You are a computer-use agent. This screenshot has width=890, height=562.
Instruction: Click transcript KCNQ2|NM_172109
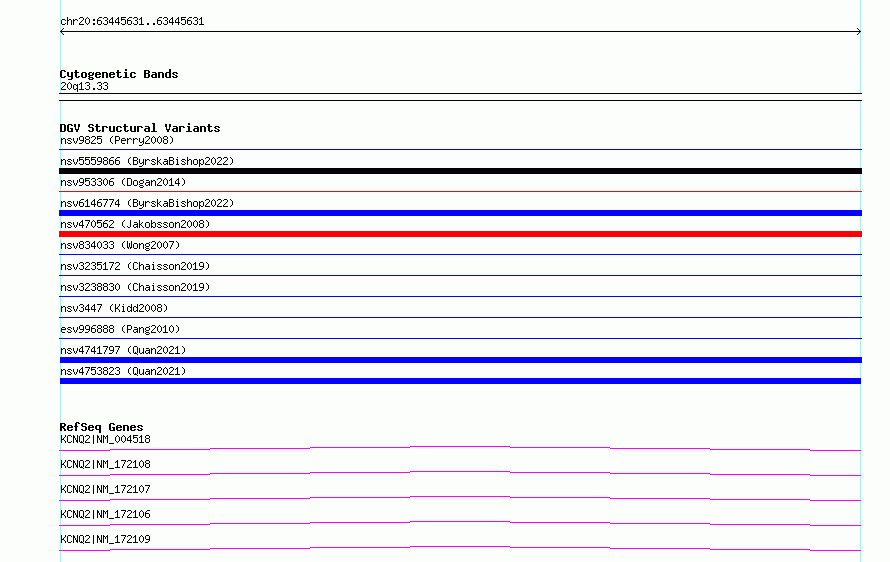pyautogui.click(x=105, y=539)
